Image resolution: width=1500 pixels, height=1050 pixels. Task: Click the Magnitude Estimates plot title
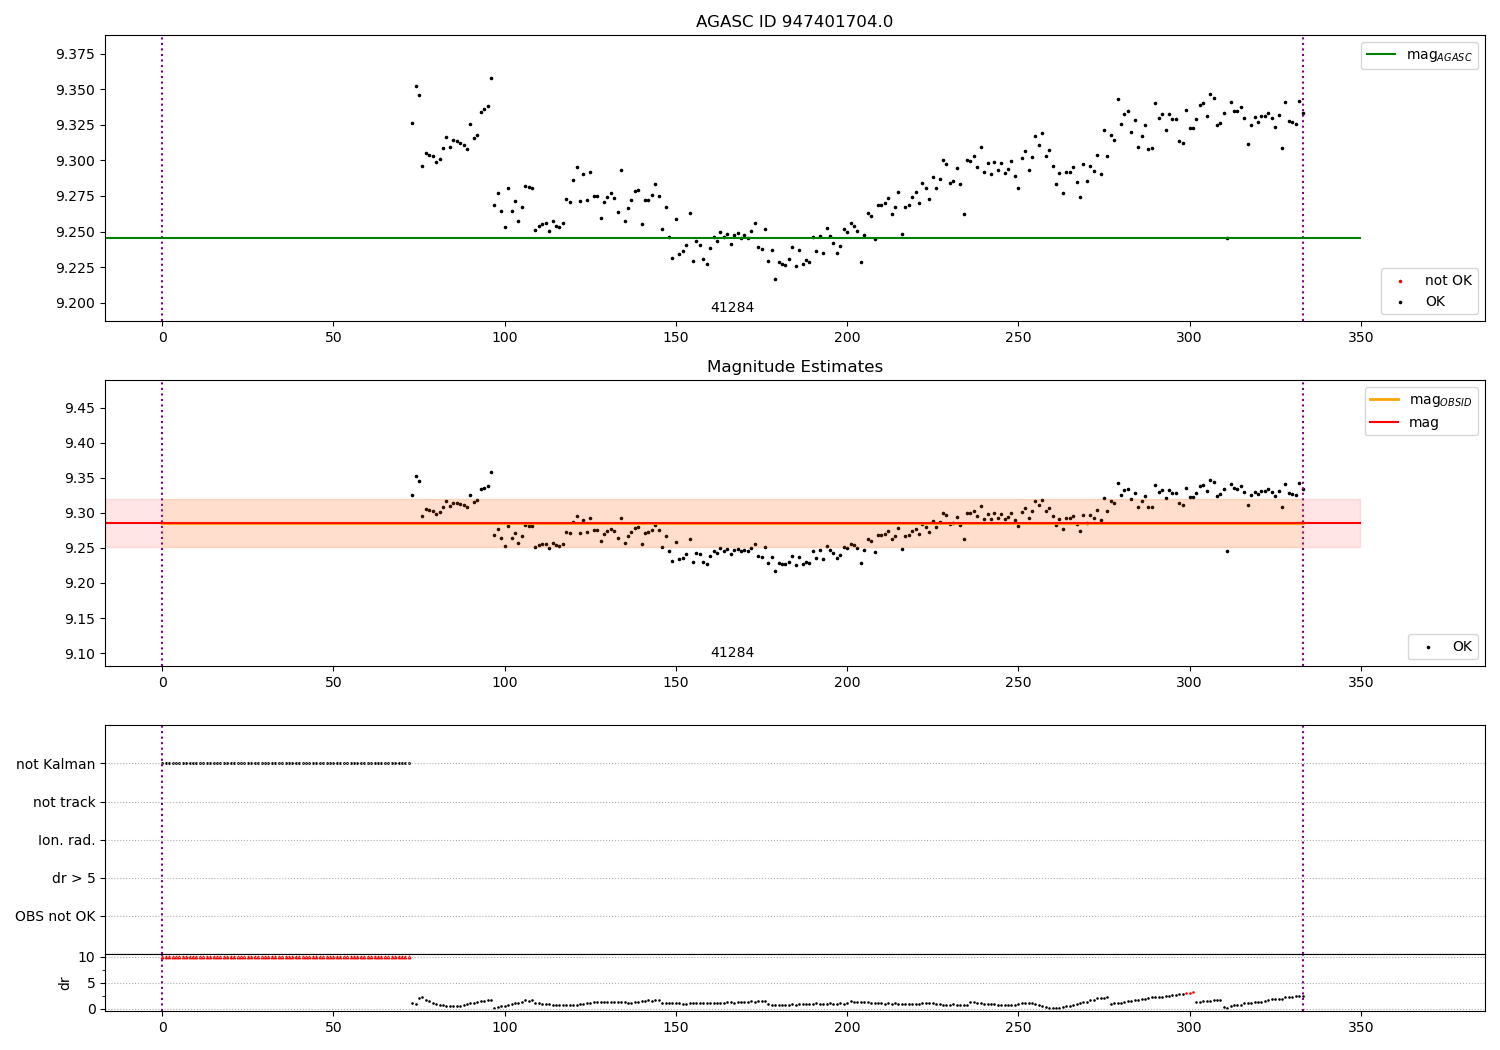coord(794,367)
